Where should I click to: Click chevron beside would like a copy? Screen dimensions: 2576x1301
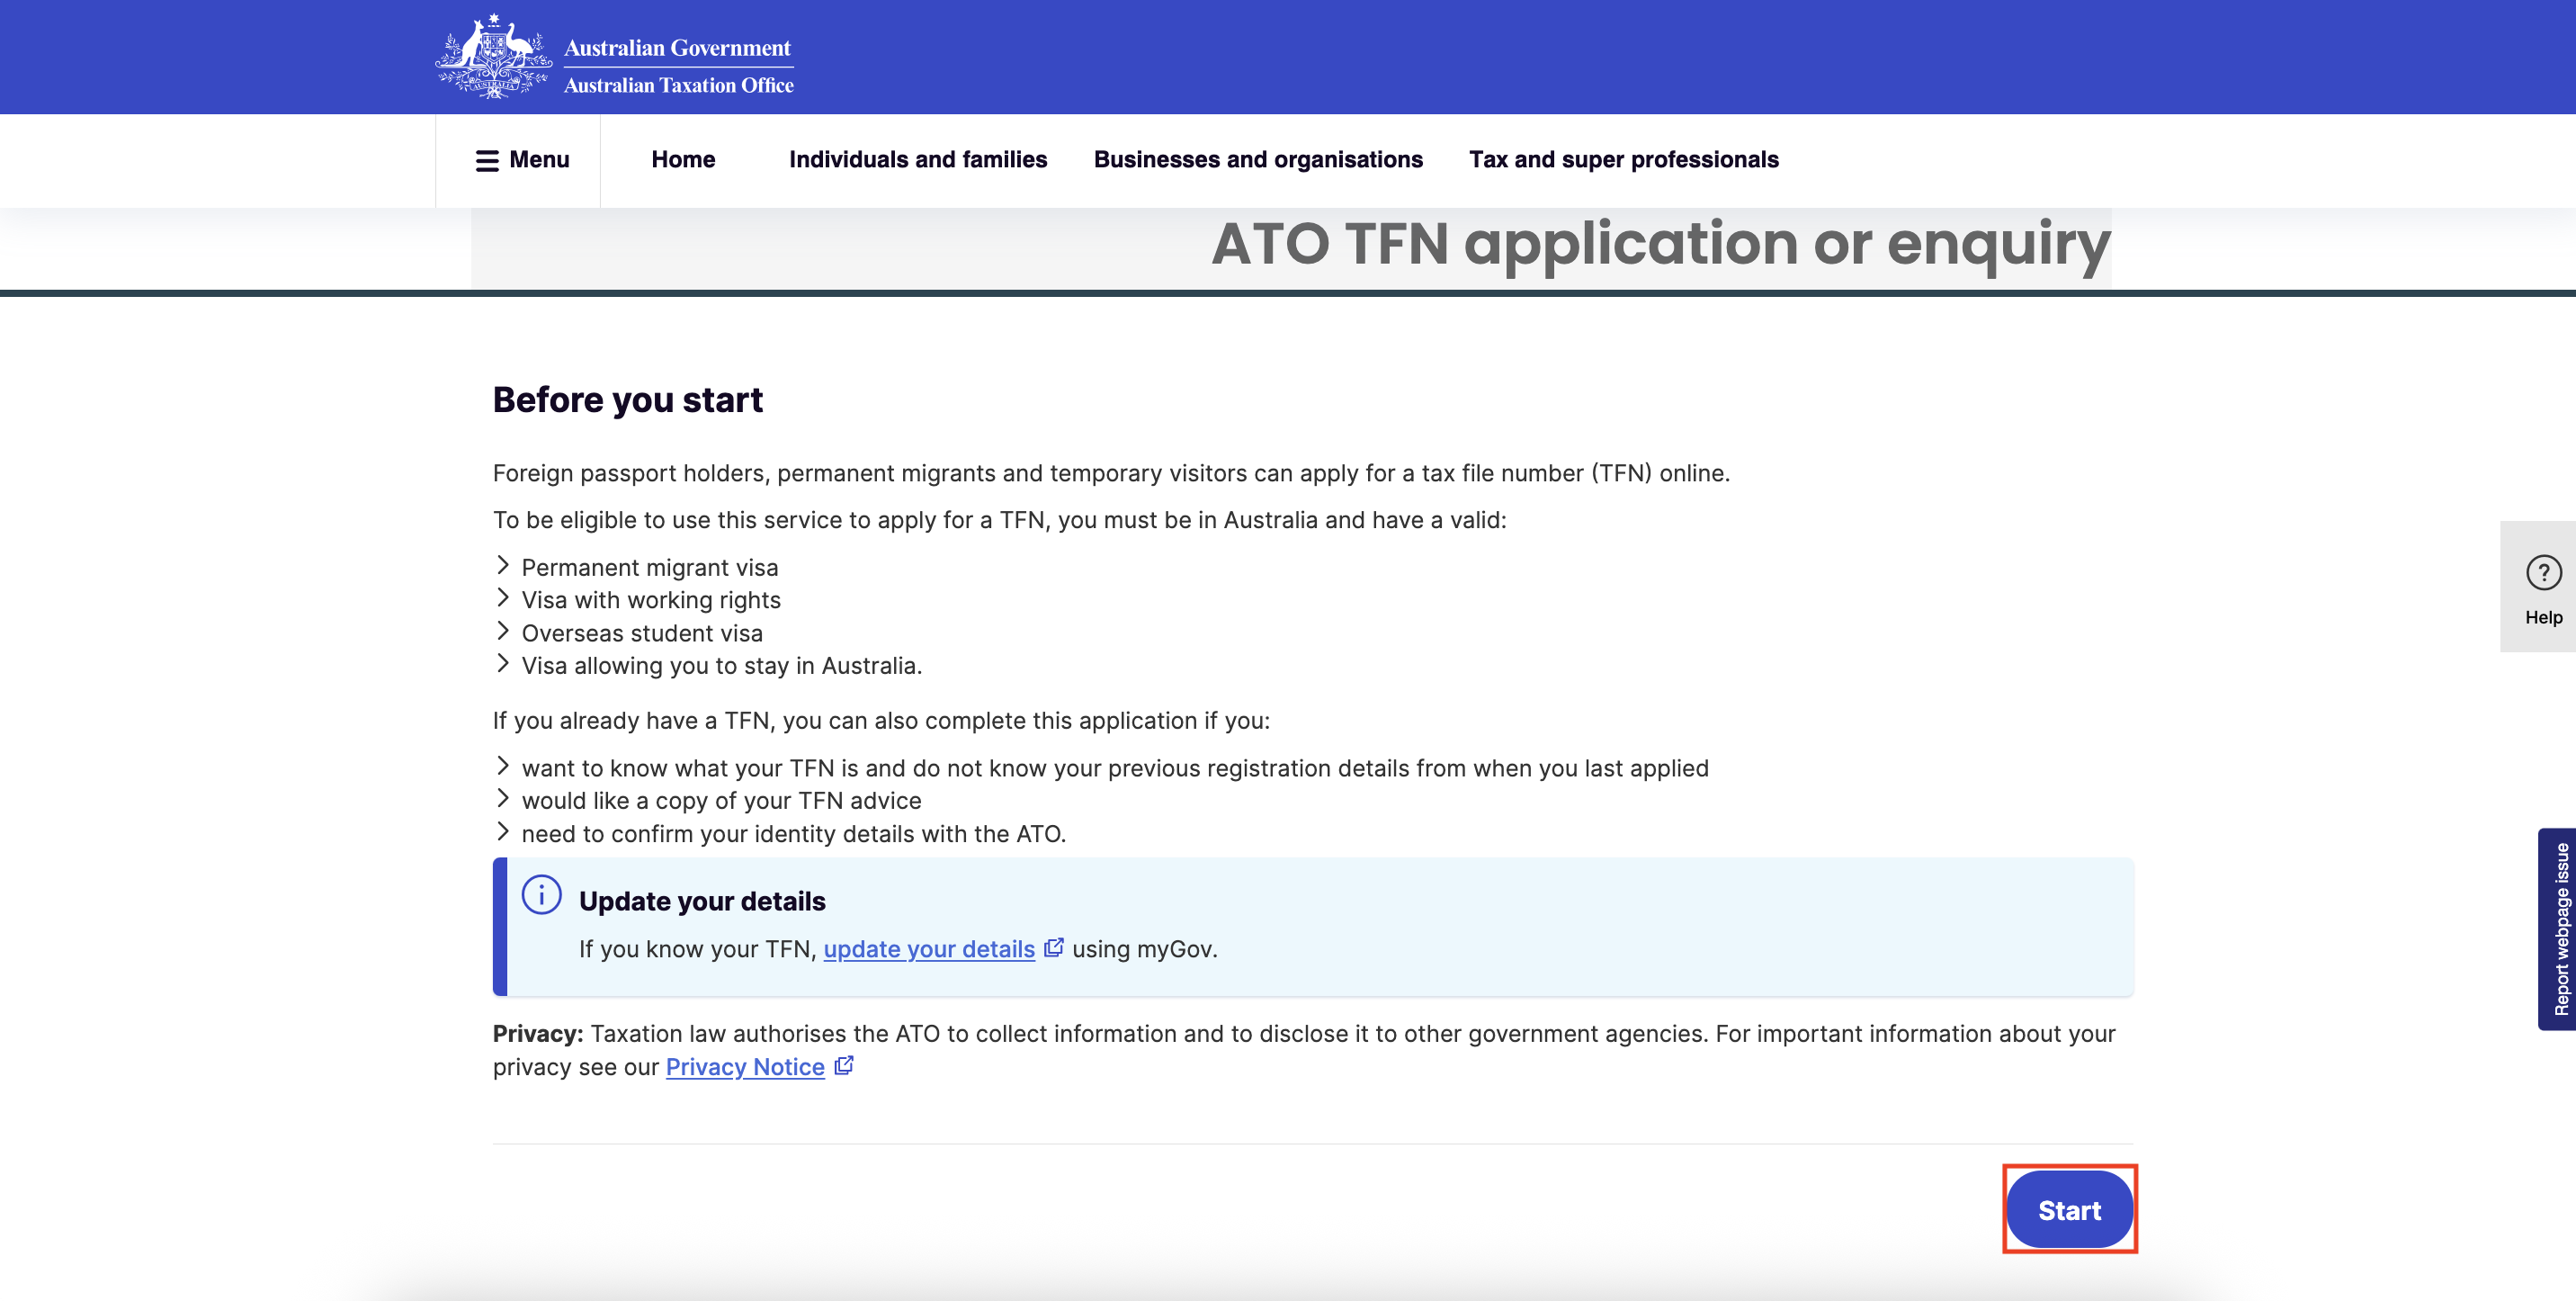click(x=503, y=800)
